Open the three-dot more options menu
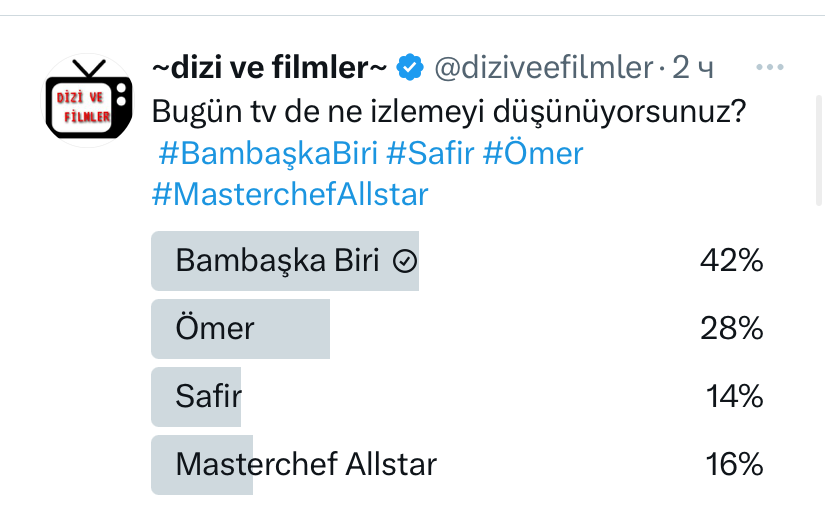 tap(770, 68)
